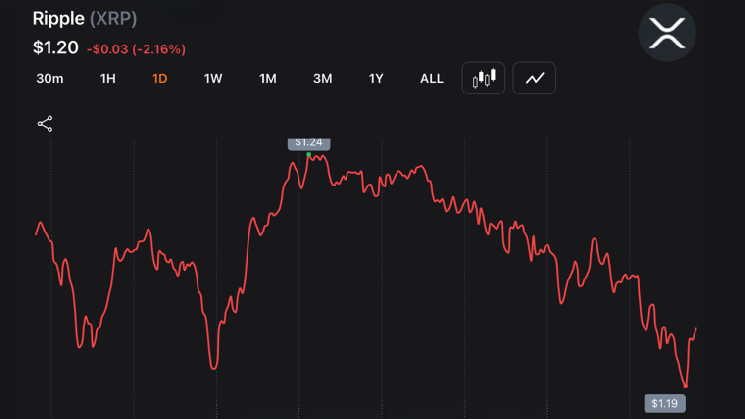Show the 1Y time range
The image size is (745, 419).
click(x=376, y=78)
